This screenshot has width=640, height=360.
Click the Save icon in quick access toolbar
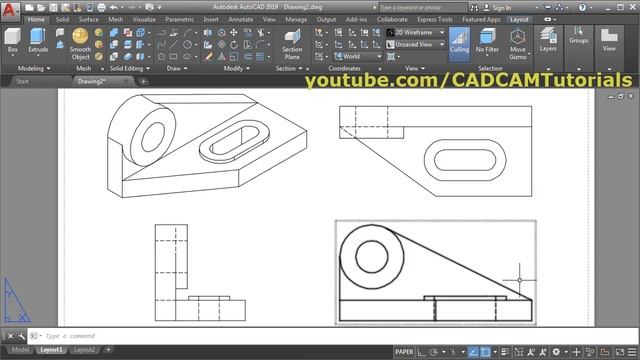53,7
